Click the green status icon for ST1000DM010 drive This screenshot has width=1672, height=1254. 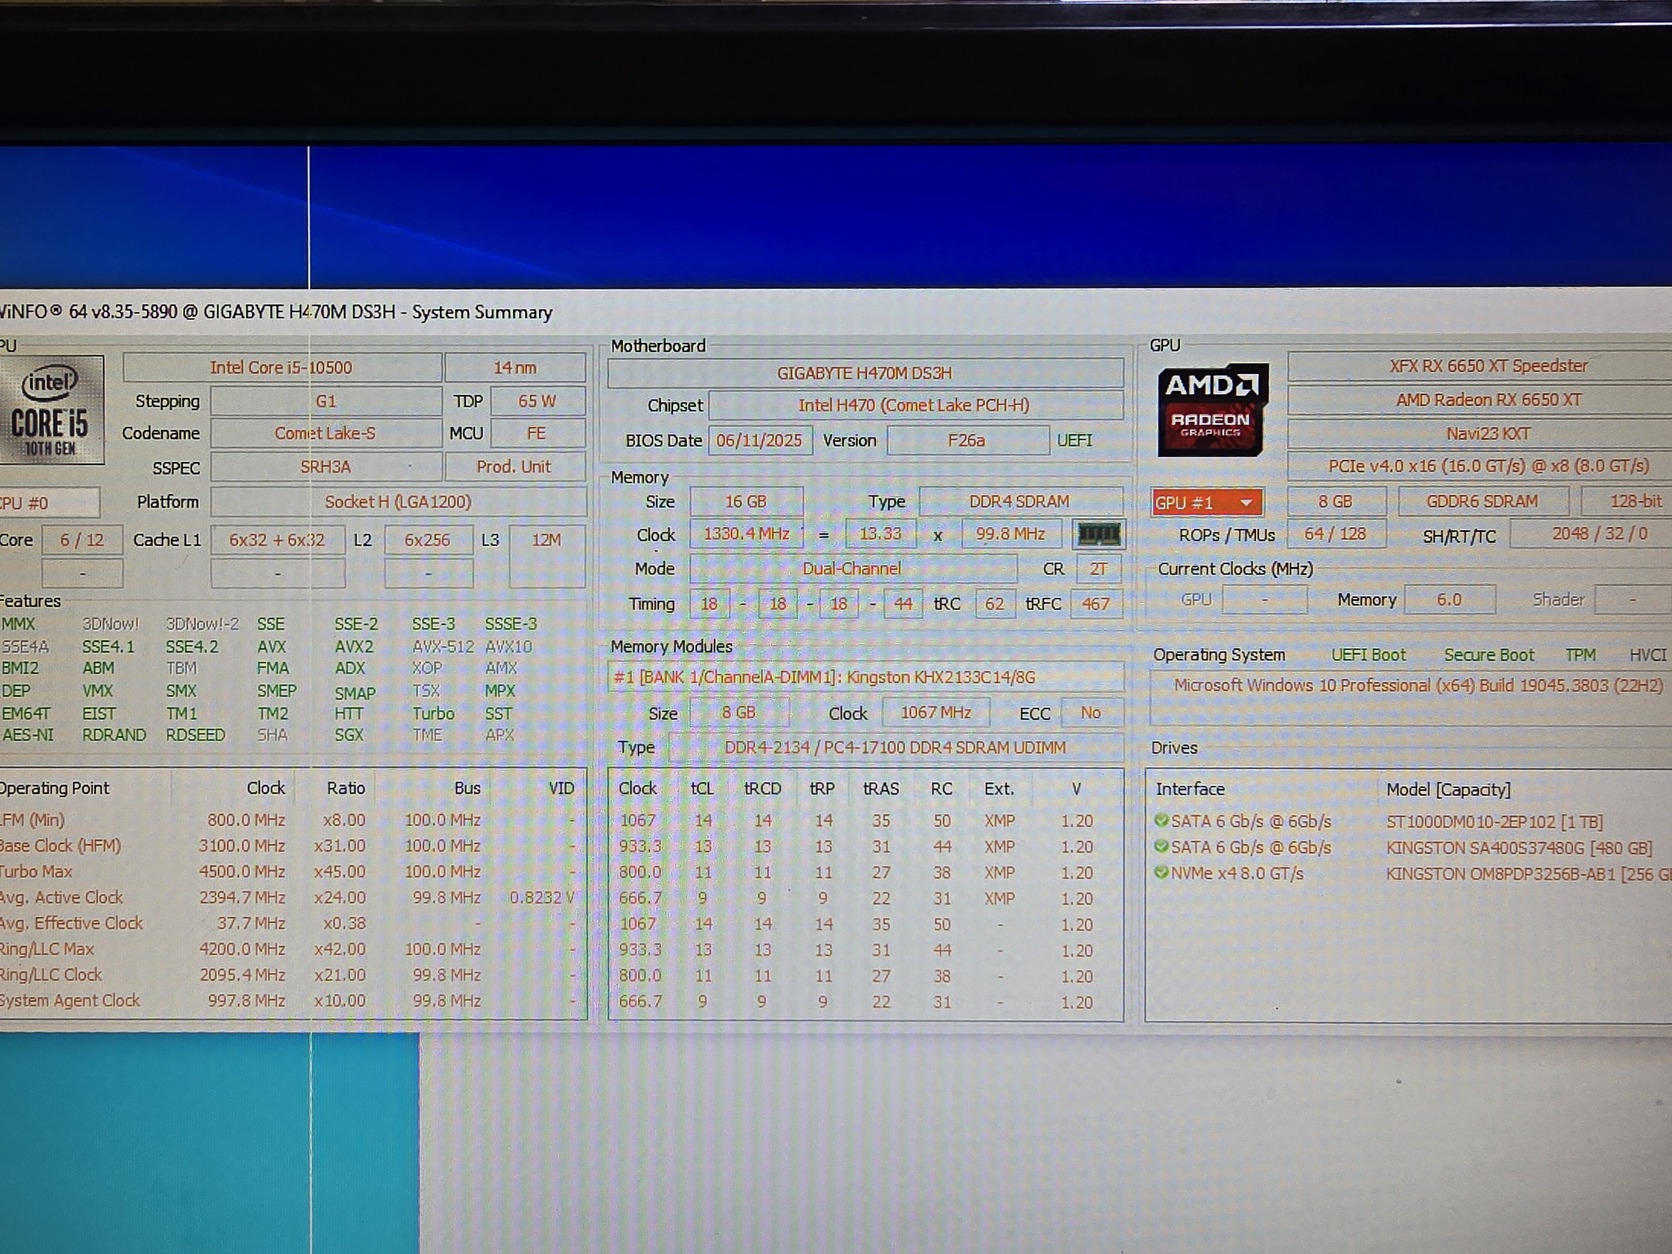[1161, 821]
